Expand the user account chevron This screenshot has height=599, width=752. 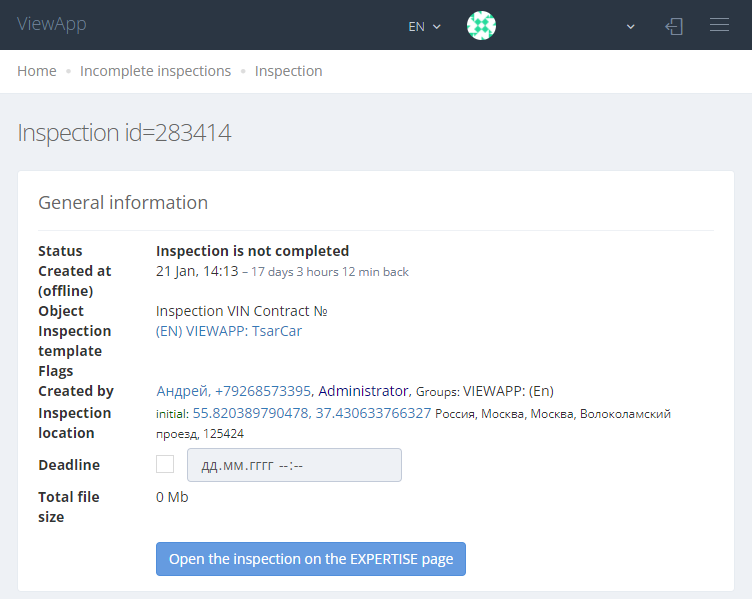(631, 27)
